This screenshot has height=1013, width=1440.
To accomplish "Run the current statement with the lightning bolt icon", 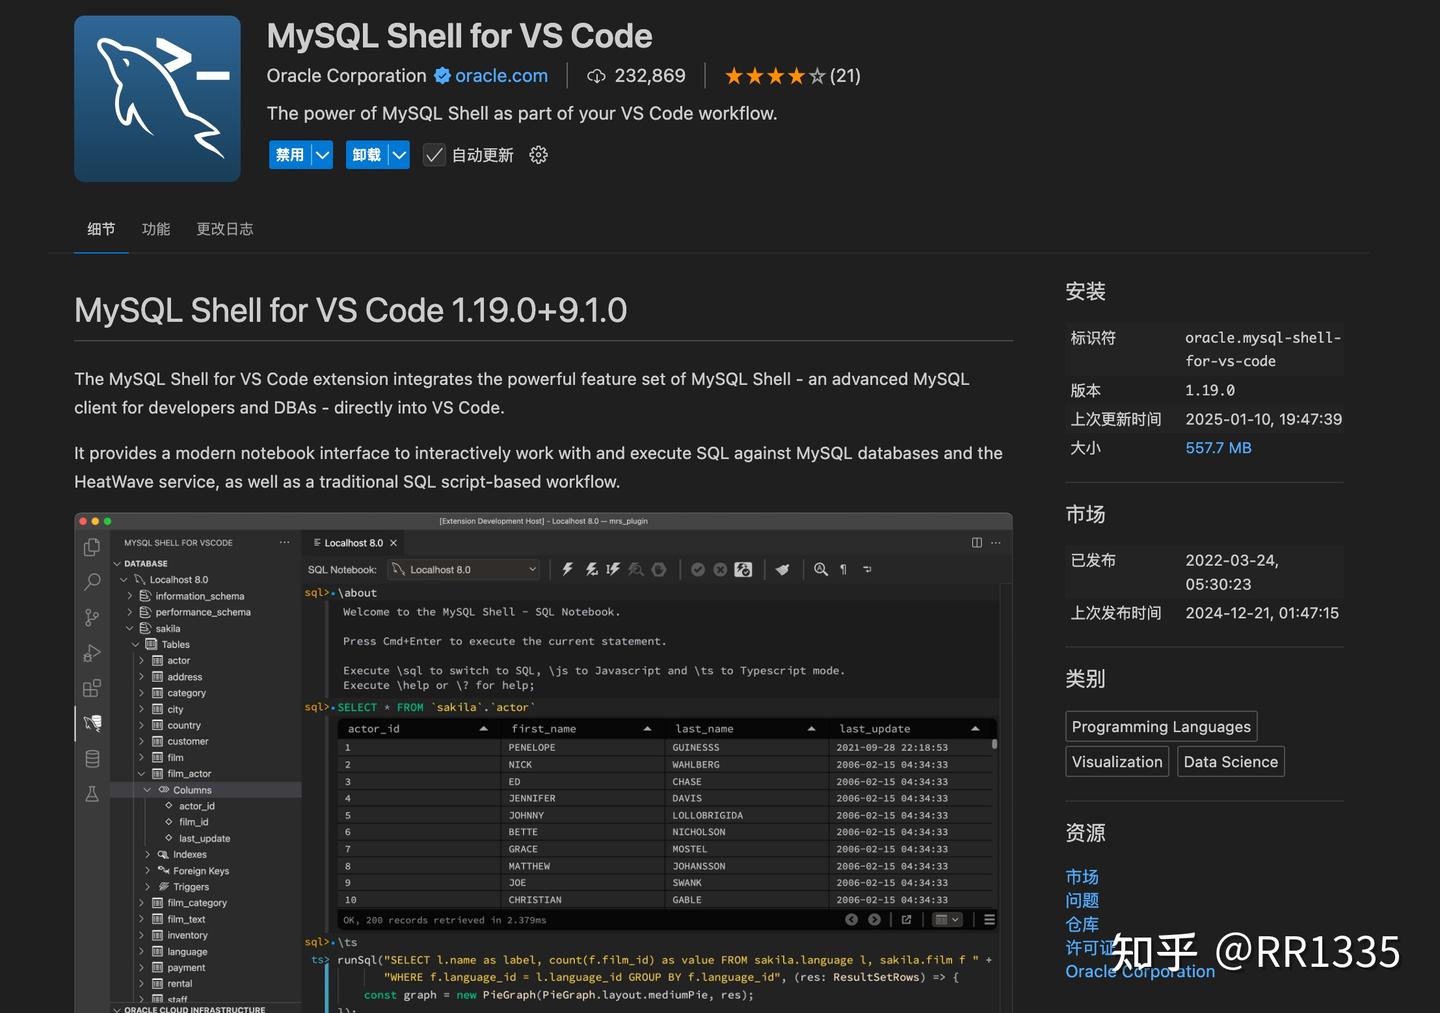I will 568,569.
